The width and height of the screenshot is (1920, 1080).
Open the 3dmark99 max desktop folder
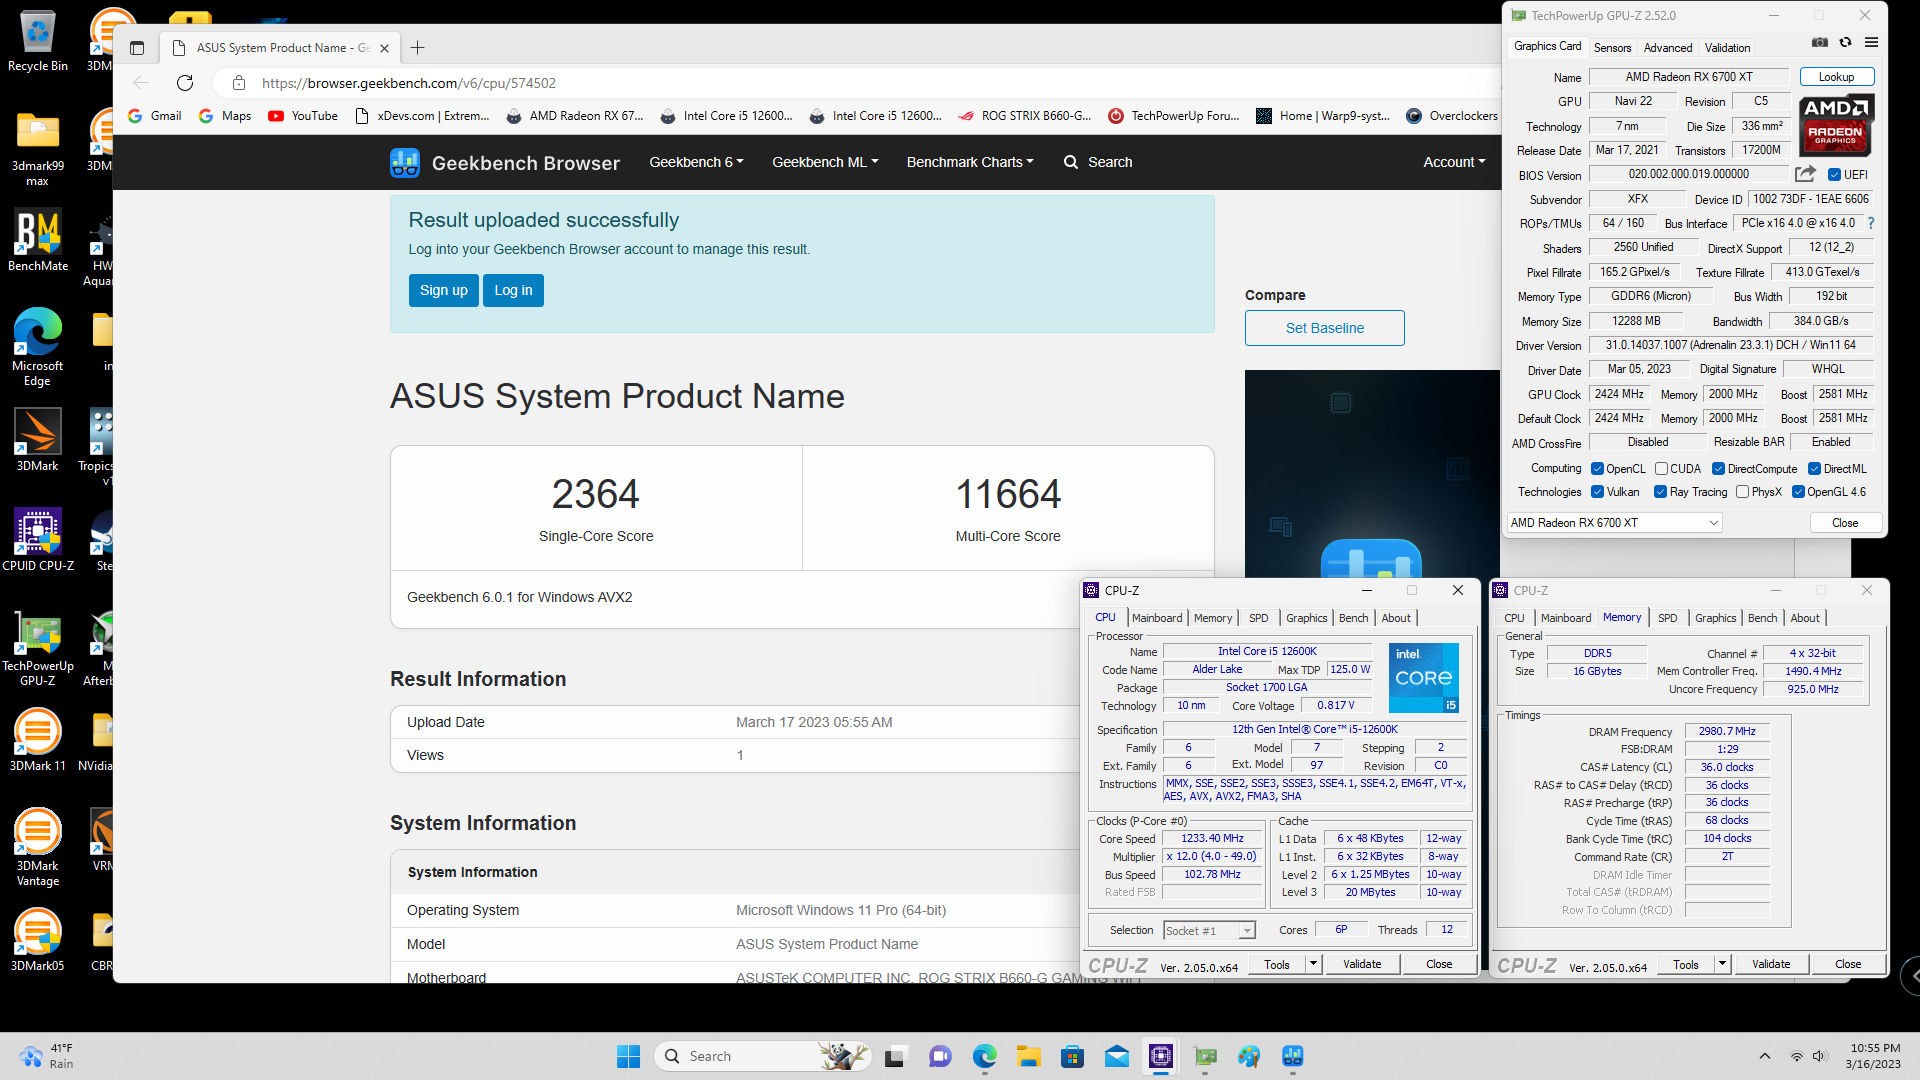(38, 147)
